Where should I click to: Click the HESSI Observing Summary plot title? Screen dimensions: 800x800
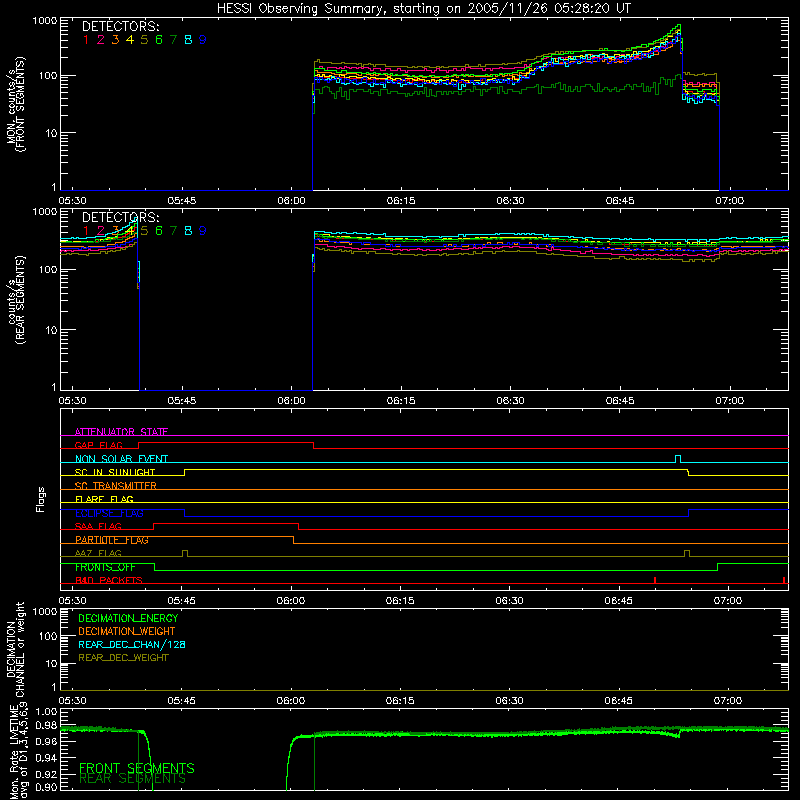pyautogui.click(x=423, y=9)
